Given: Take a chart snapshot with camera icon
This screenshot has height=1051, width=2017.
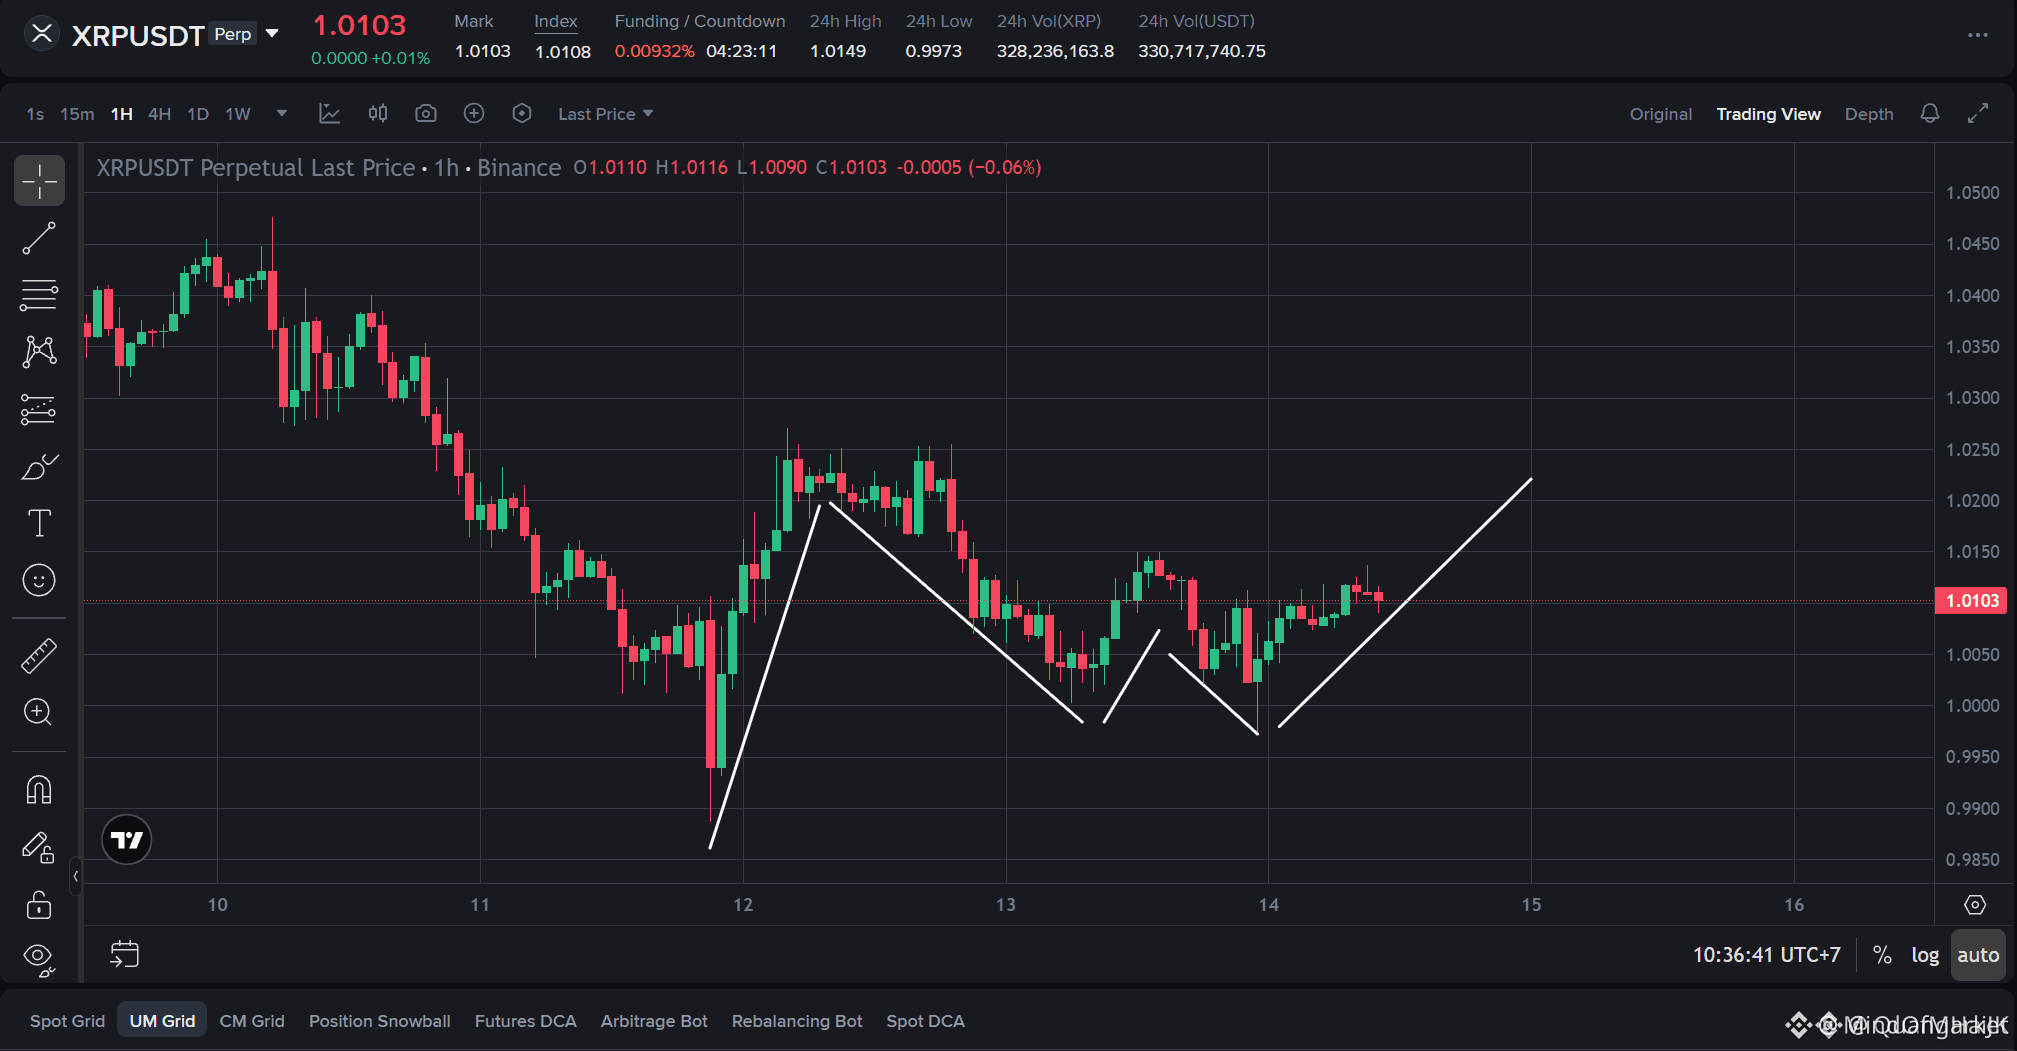Looking at the screenshot, I should coord(426,114).
